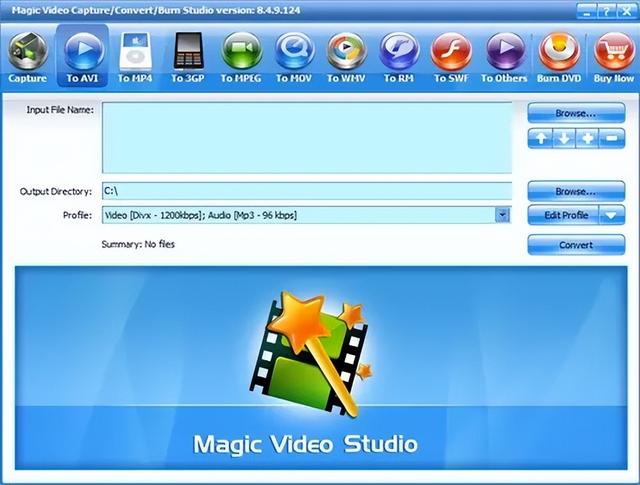The image size is (640, 485).
Task: Browse for an input file
Action: coord(576,113)
